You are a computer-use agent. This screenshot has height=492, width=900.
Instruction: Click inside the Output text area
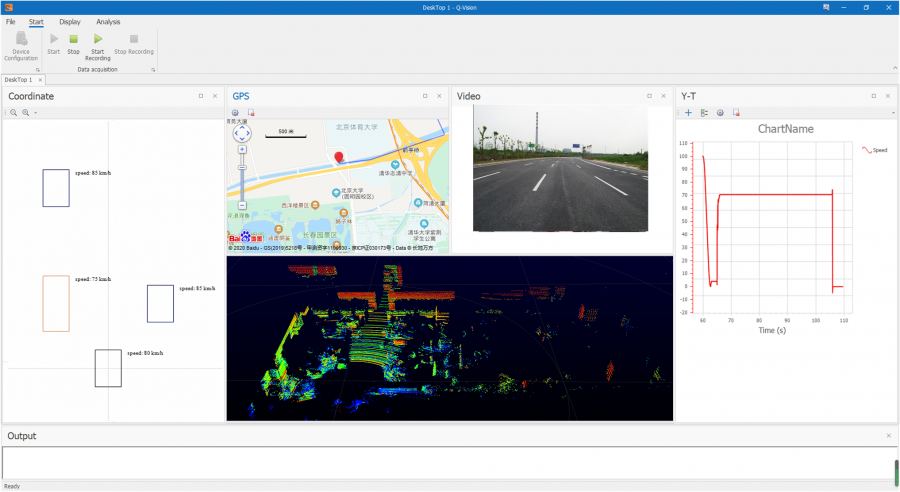(448, 463)
